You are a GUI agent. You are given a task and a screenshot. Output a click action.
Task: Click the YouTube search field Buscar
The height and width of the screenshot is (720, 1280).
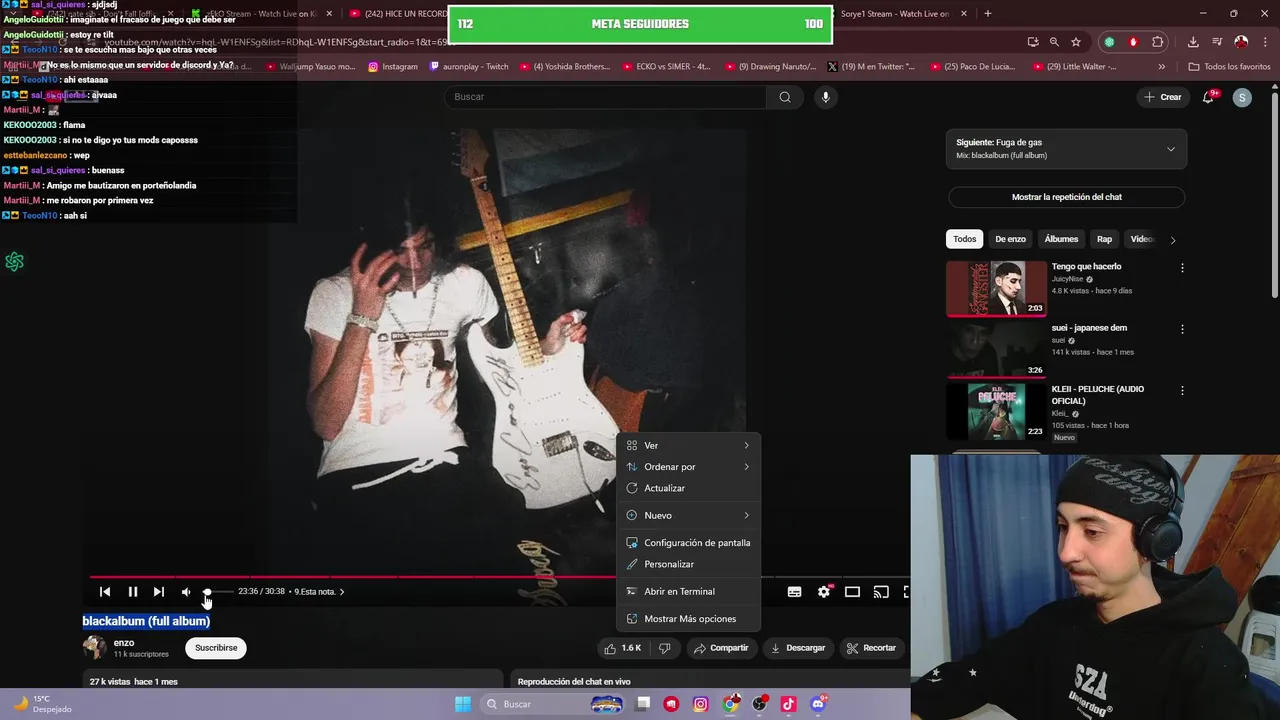point(605,97)
